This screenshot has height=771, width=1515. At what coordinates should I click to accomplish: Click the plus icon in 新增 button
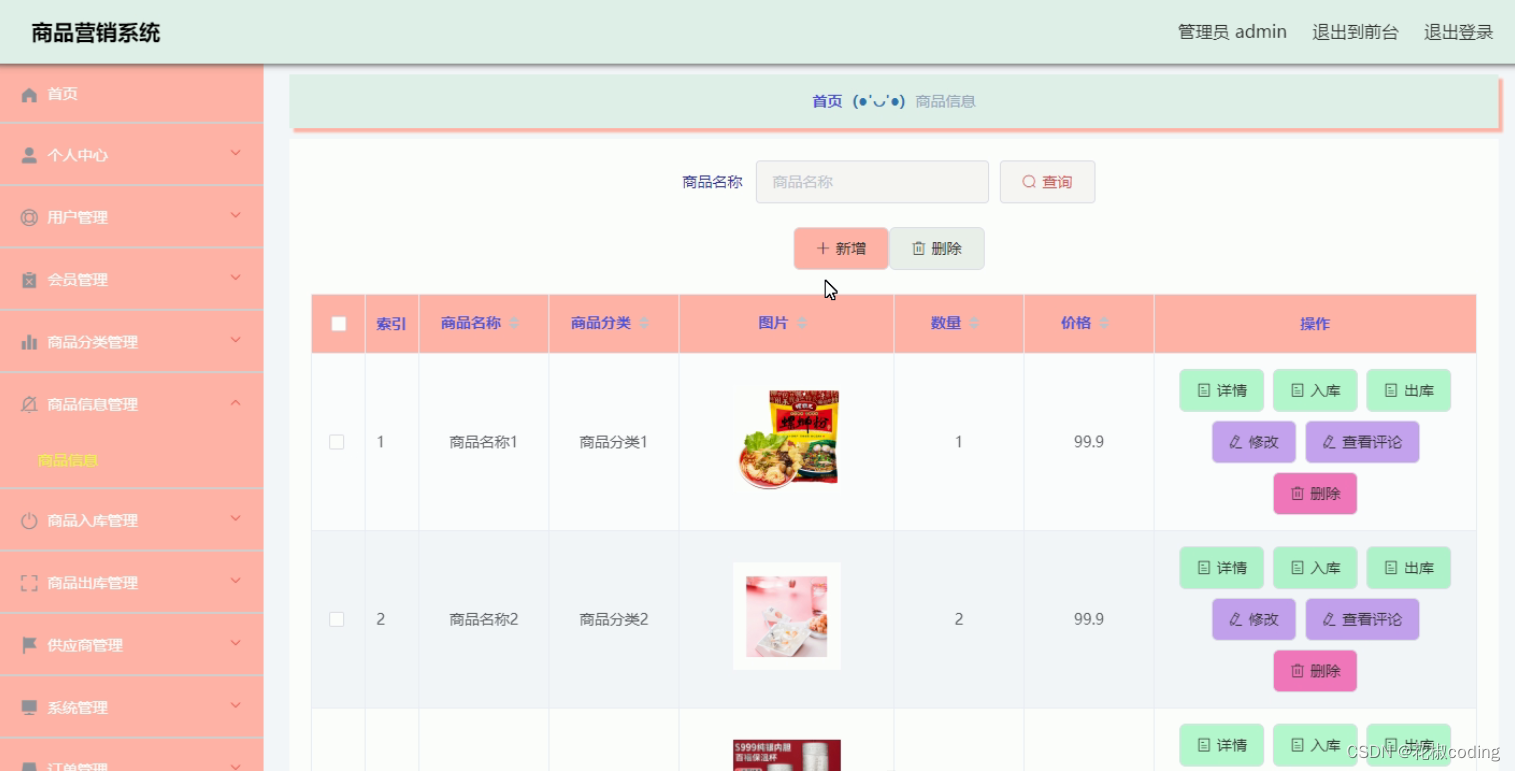[822, 248]
